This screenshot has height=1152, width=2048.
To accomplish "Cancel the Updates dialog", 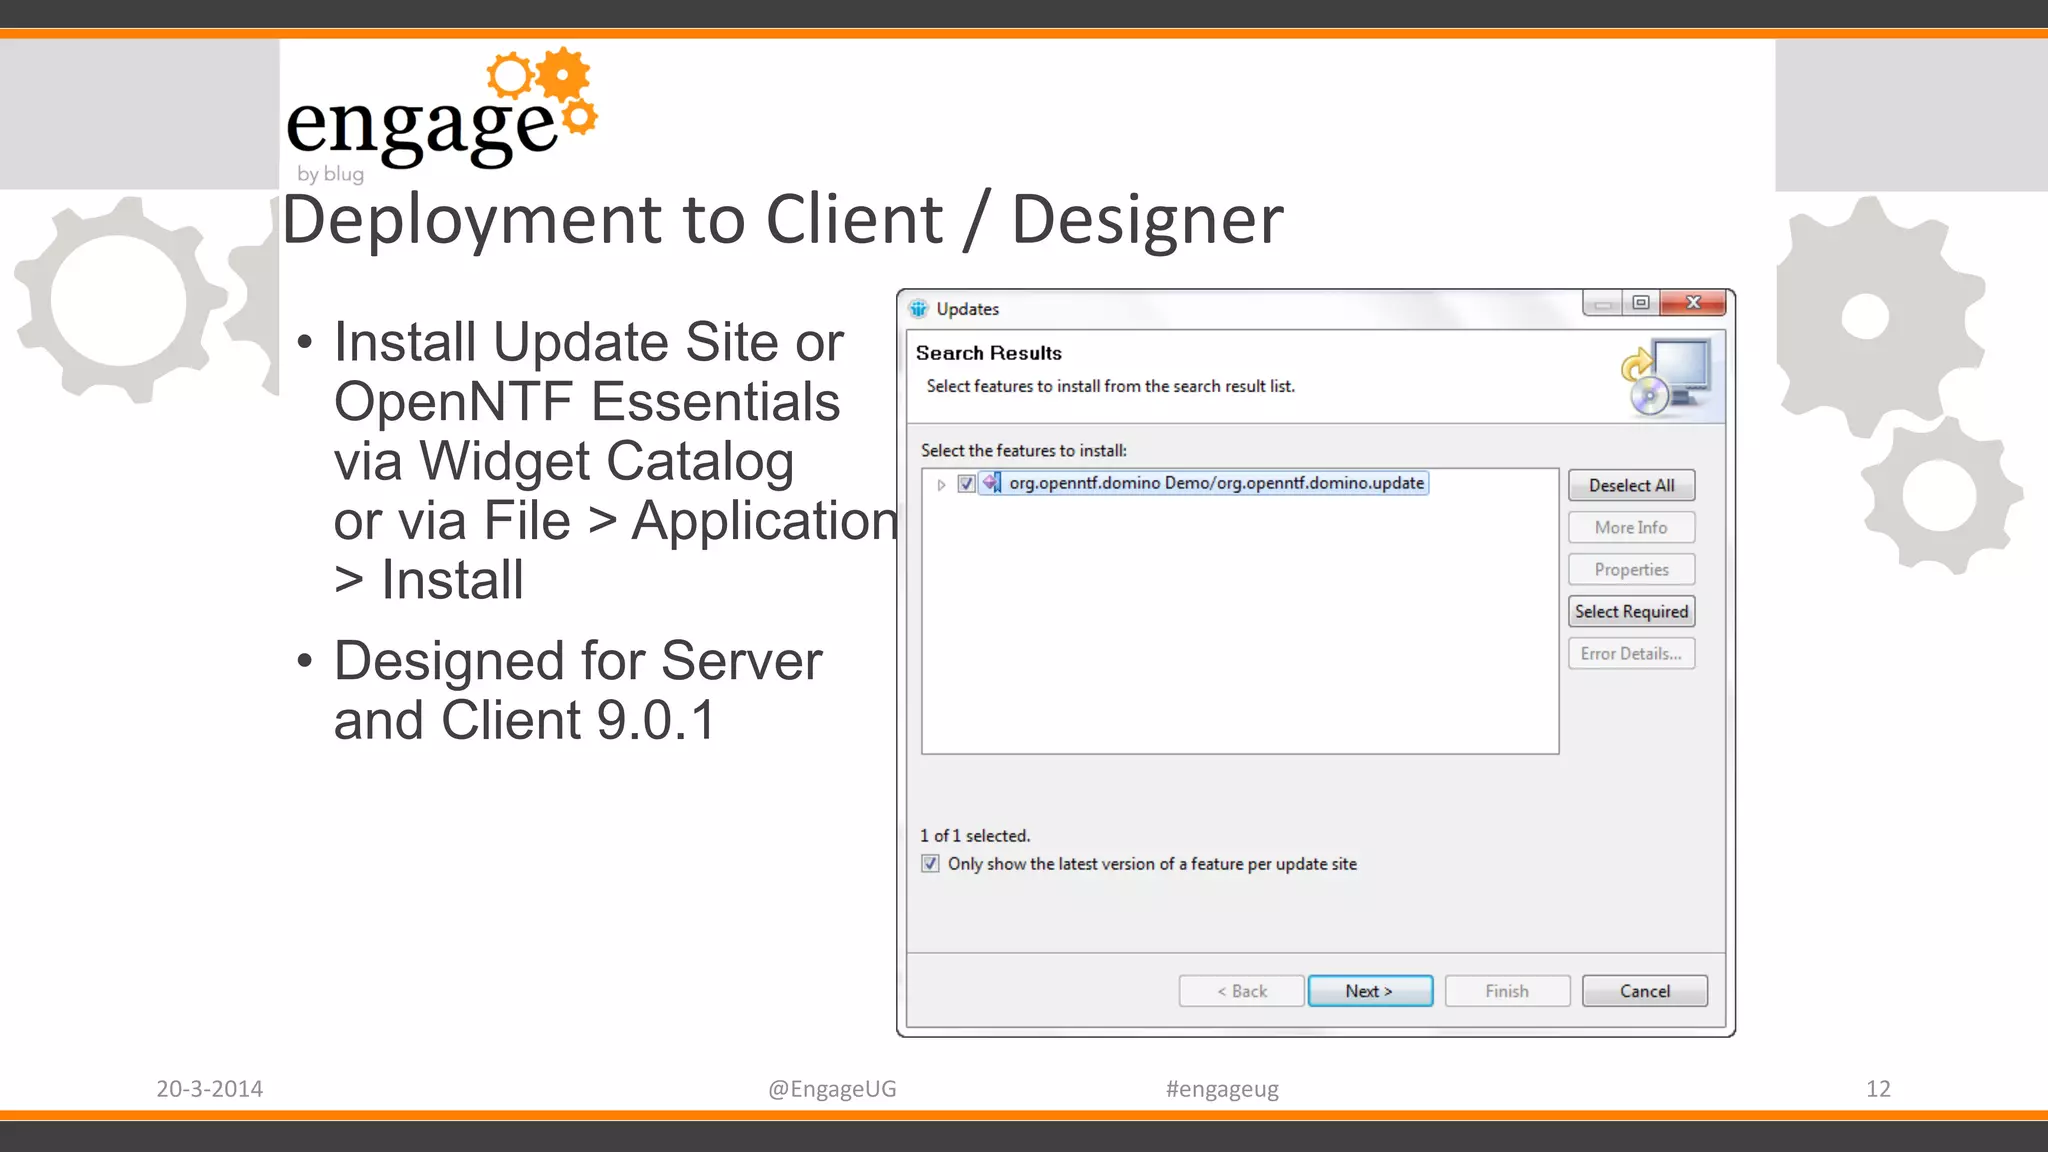I will pyautogui.click(x=1644, y=991).
